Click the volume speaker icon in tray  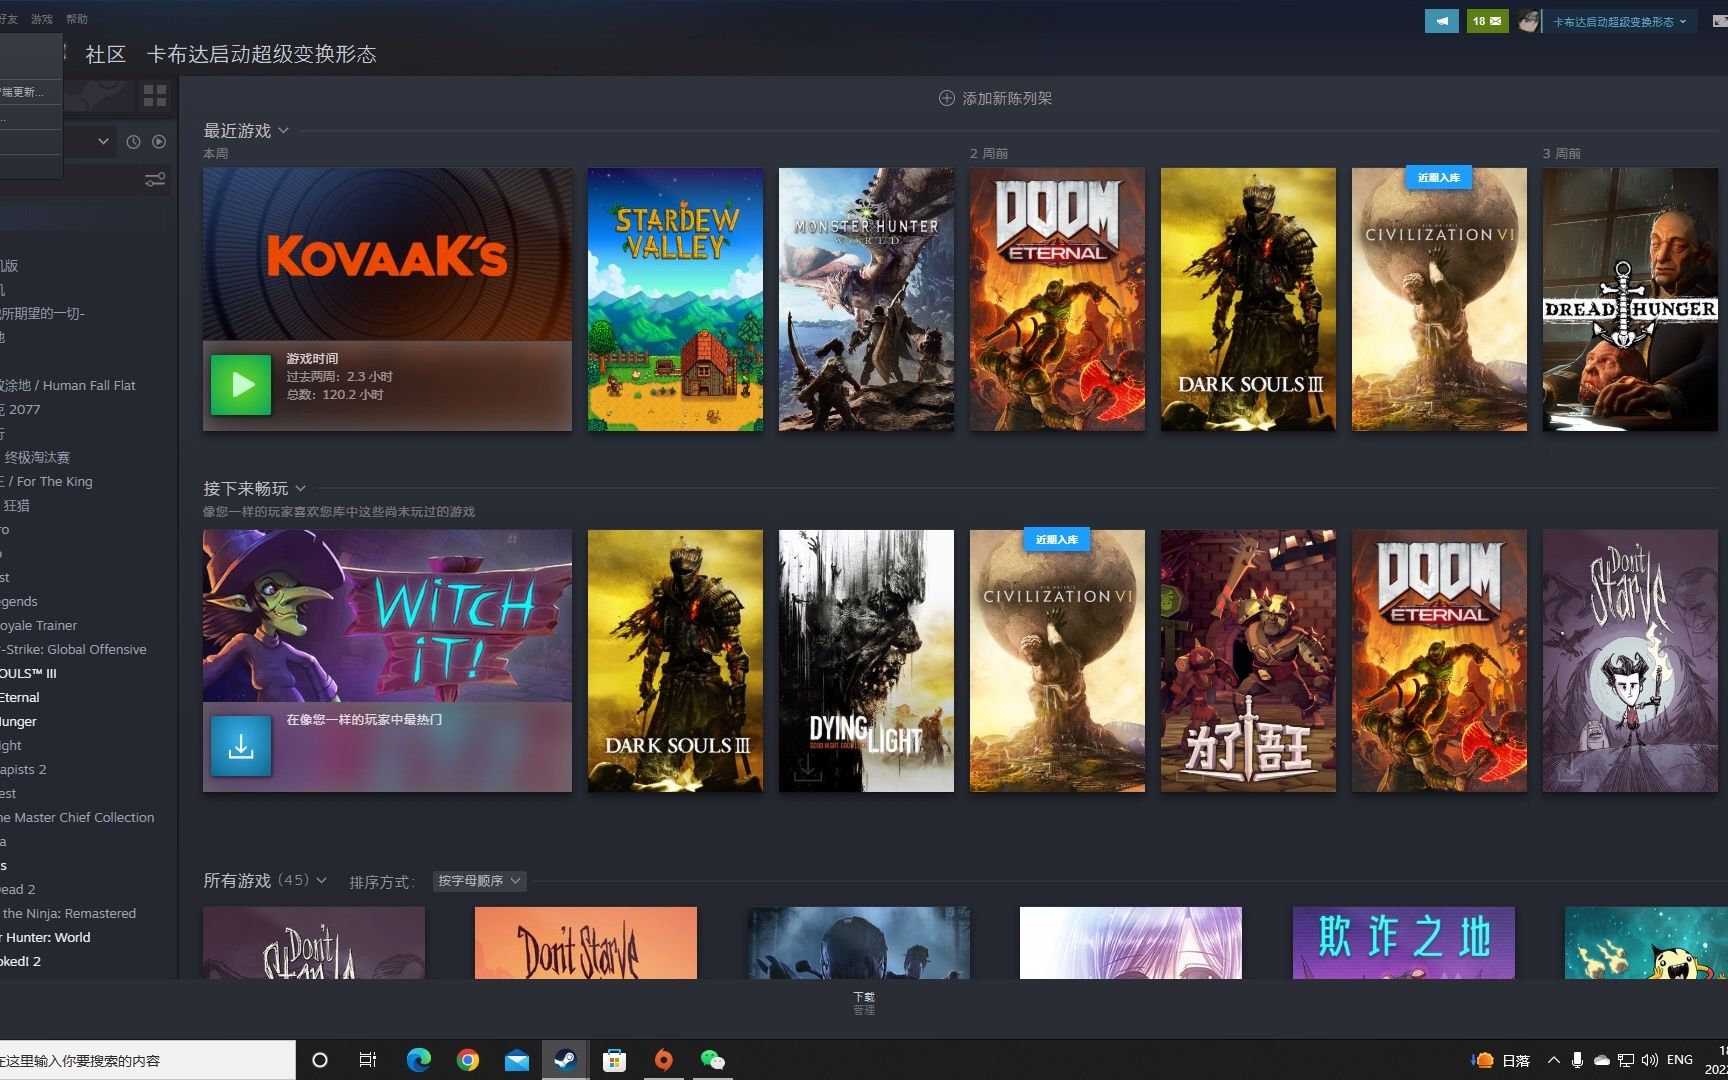click(1650, 1060)
